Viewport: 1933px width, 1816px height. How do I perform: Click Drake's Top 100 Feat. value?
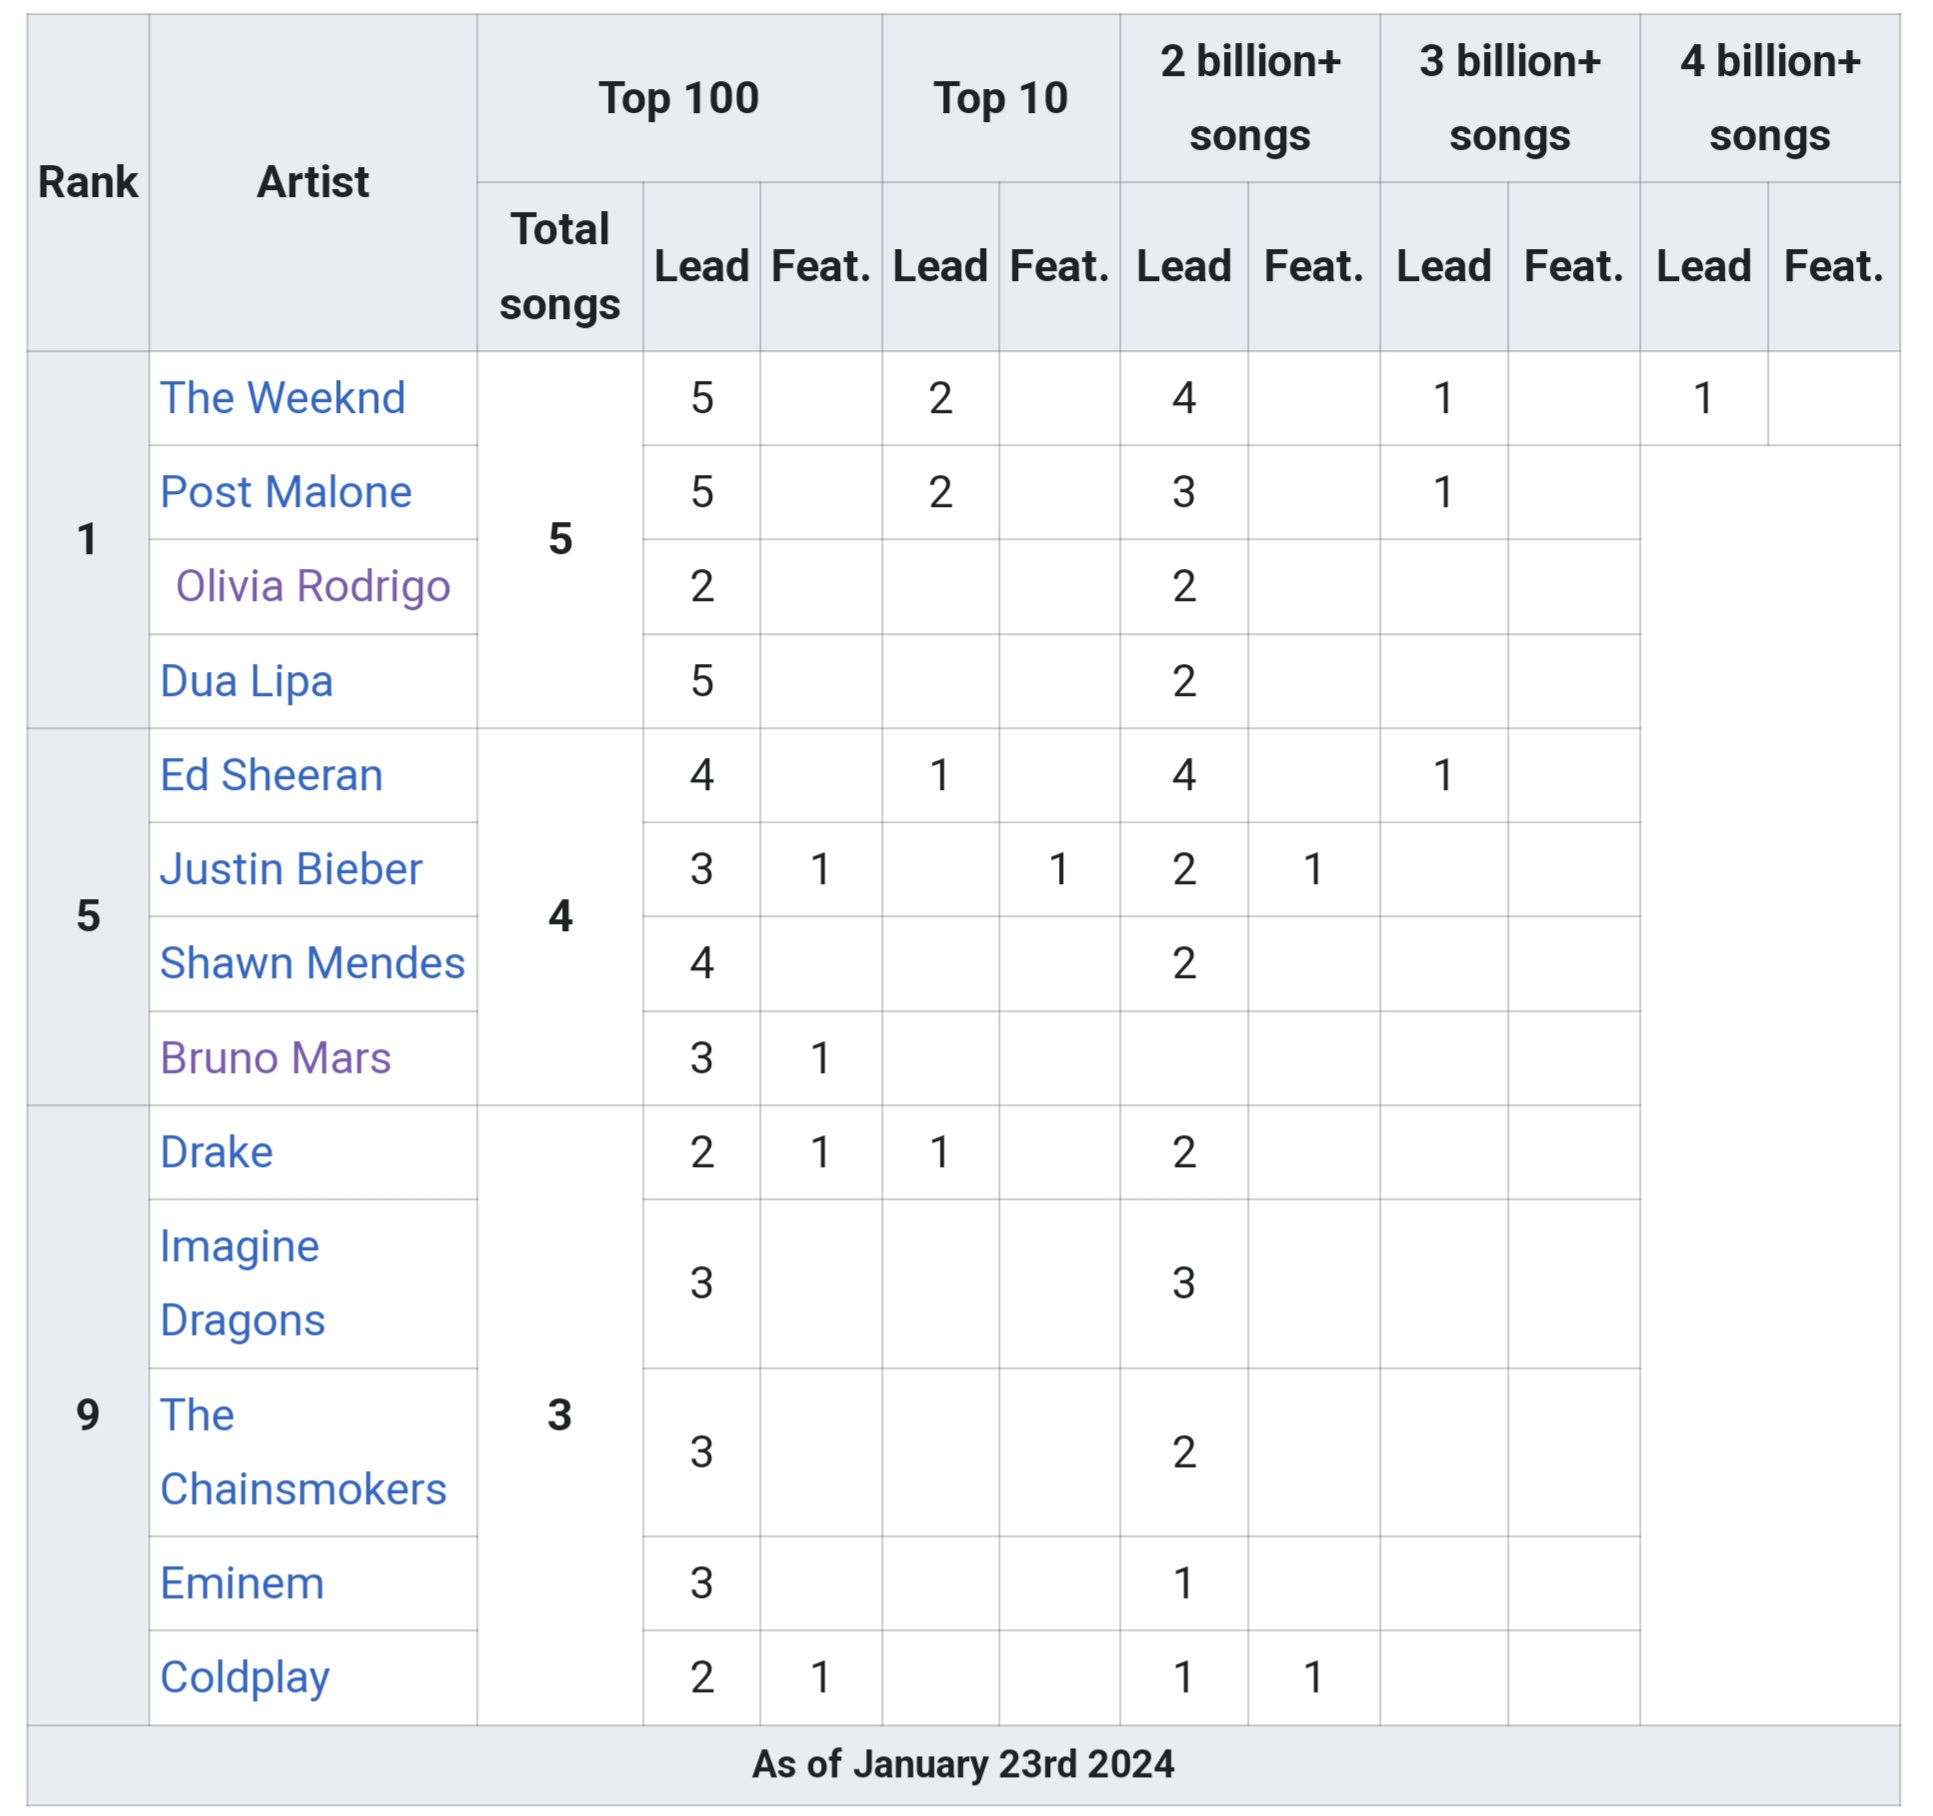(821, 1152)
